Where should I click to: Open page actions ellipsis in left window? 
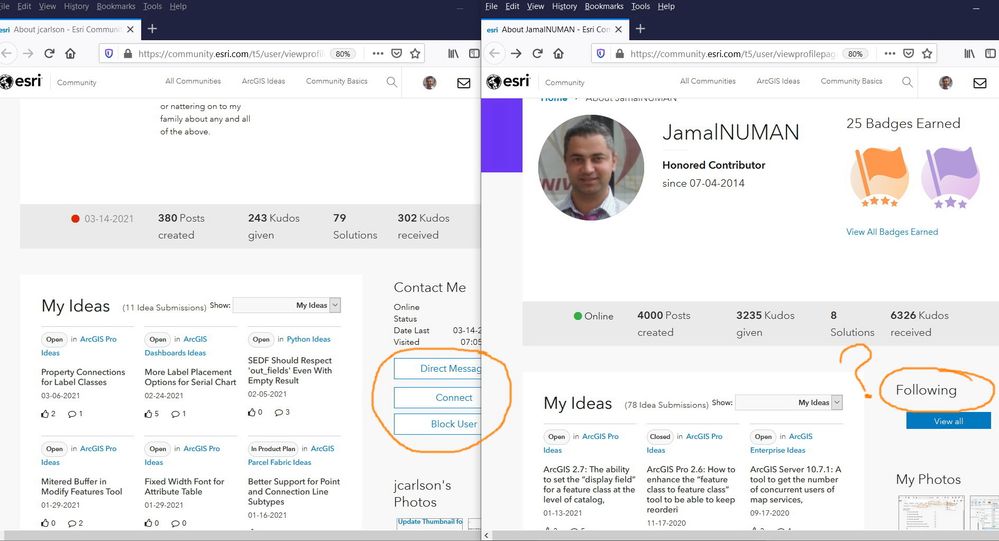pyautogui.click(x=378, y=54)
